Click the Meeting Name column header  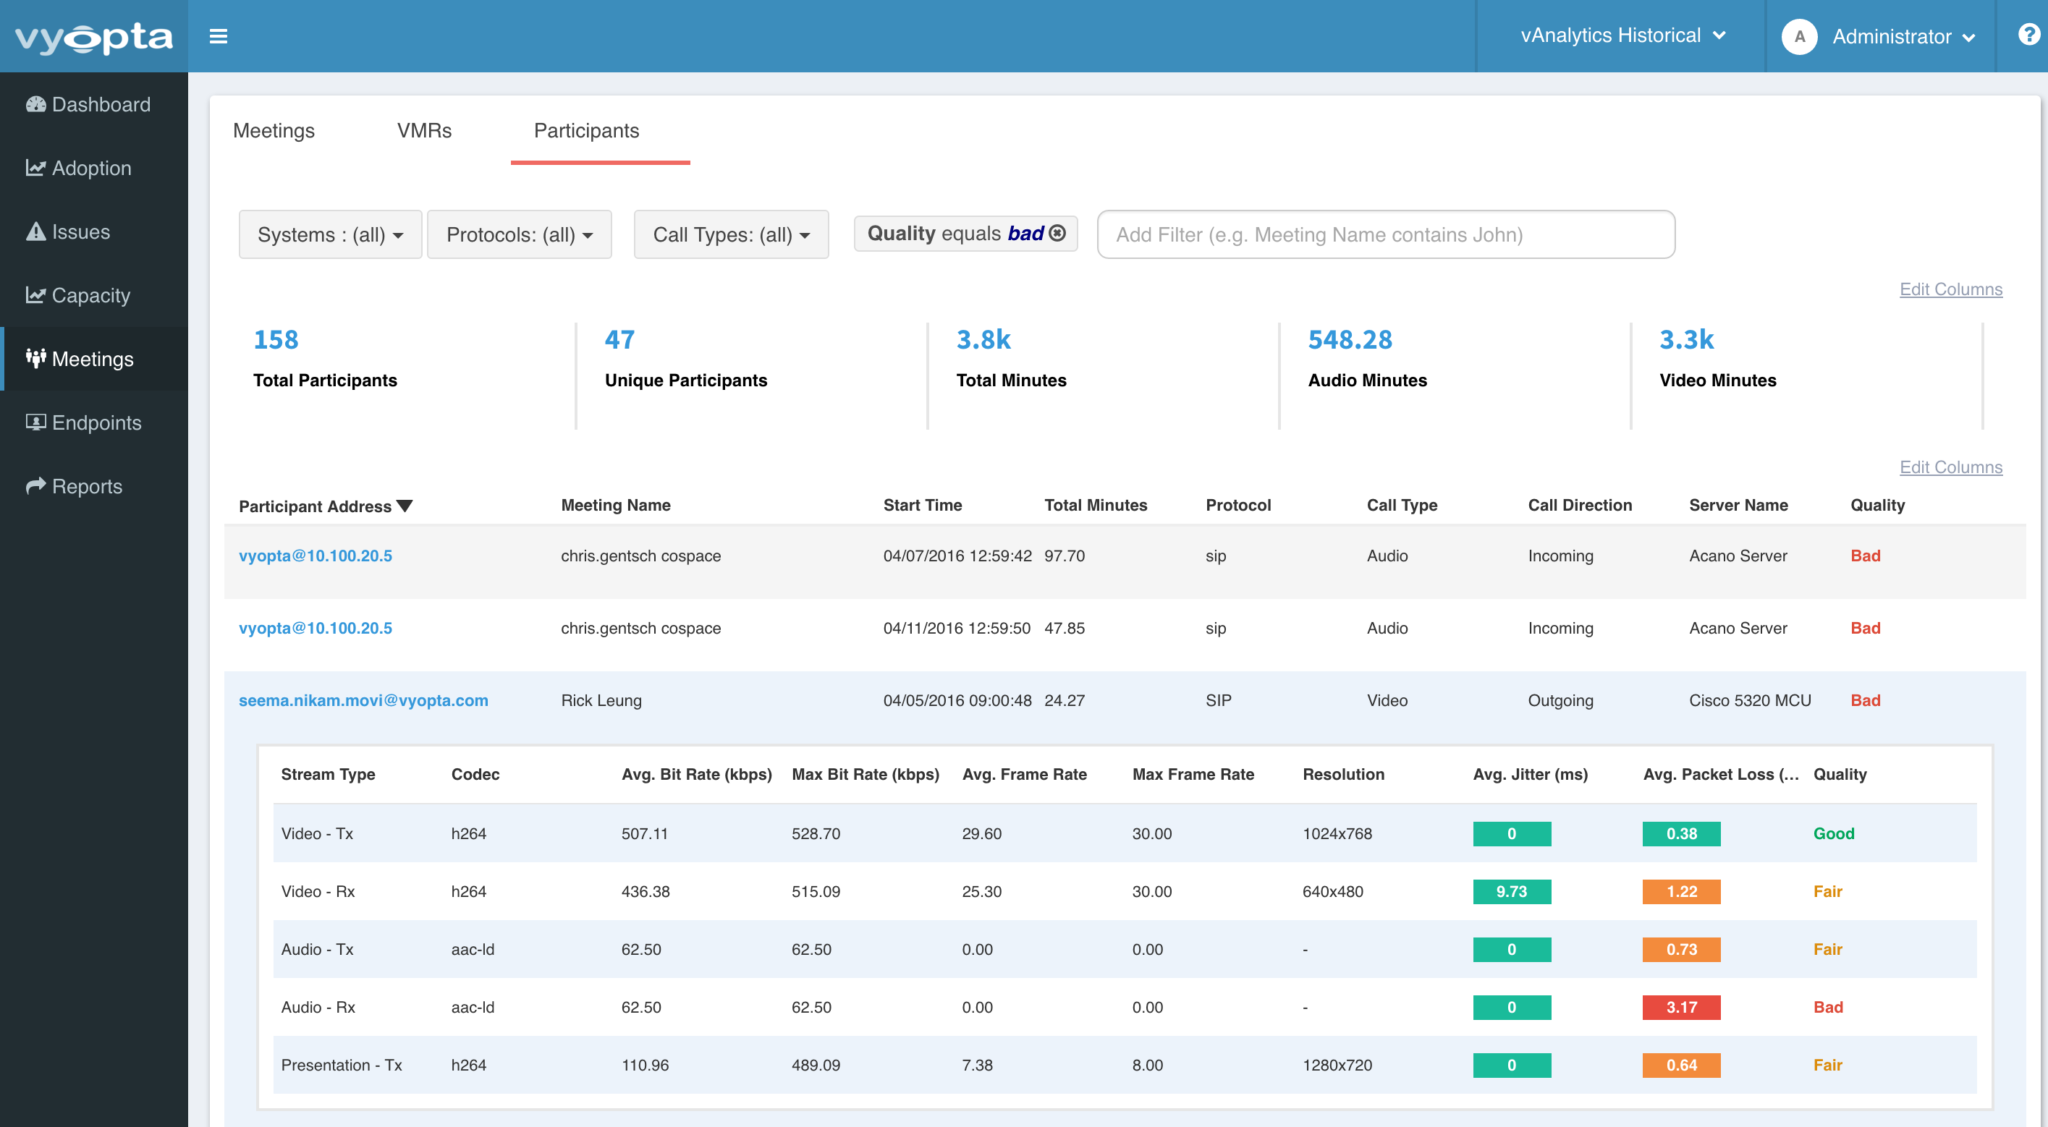[x=616, y=506]
